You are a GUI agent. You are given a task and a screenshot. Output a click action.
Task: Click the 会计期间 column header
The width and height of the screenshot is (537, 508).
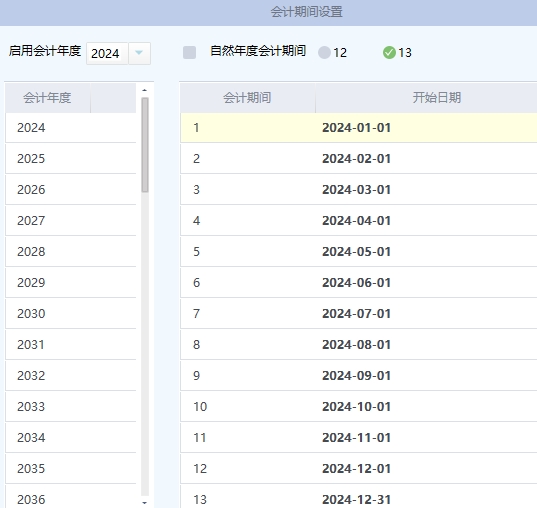[x=248, y=98]
